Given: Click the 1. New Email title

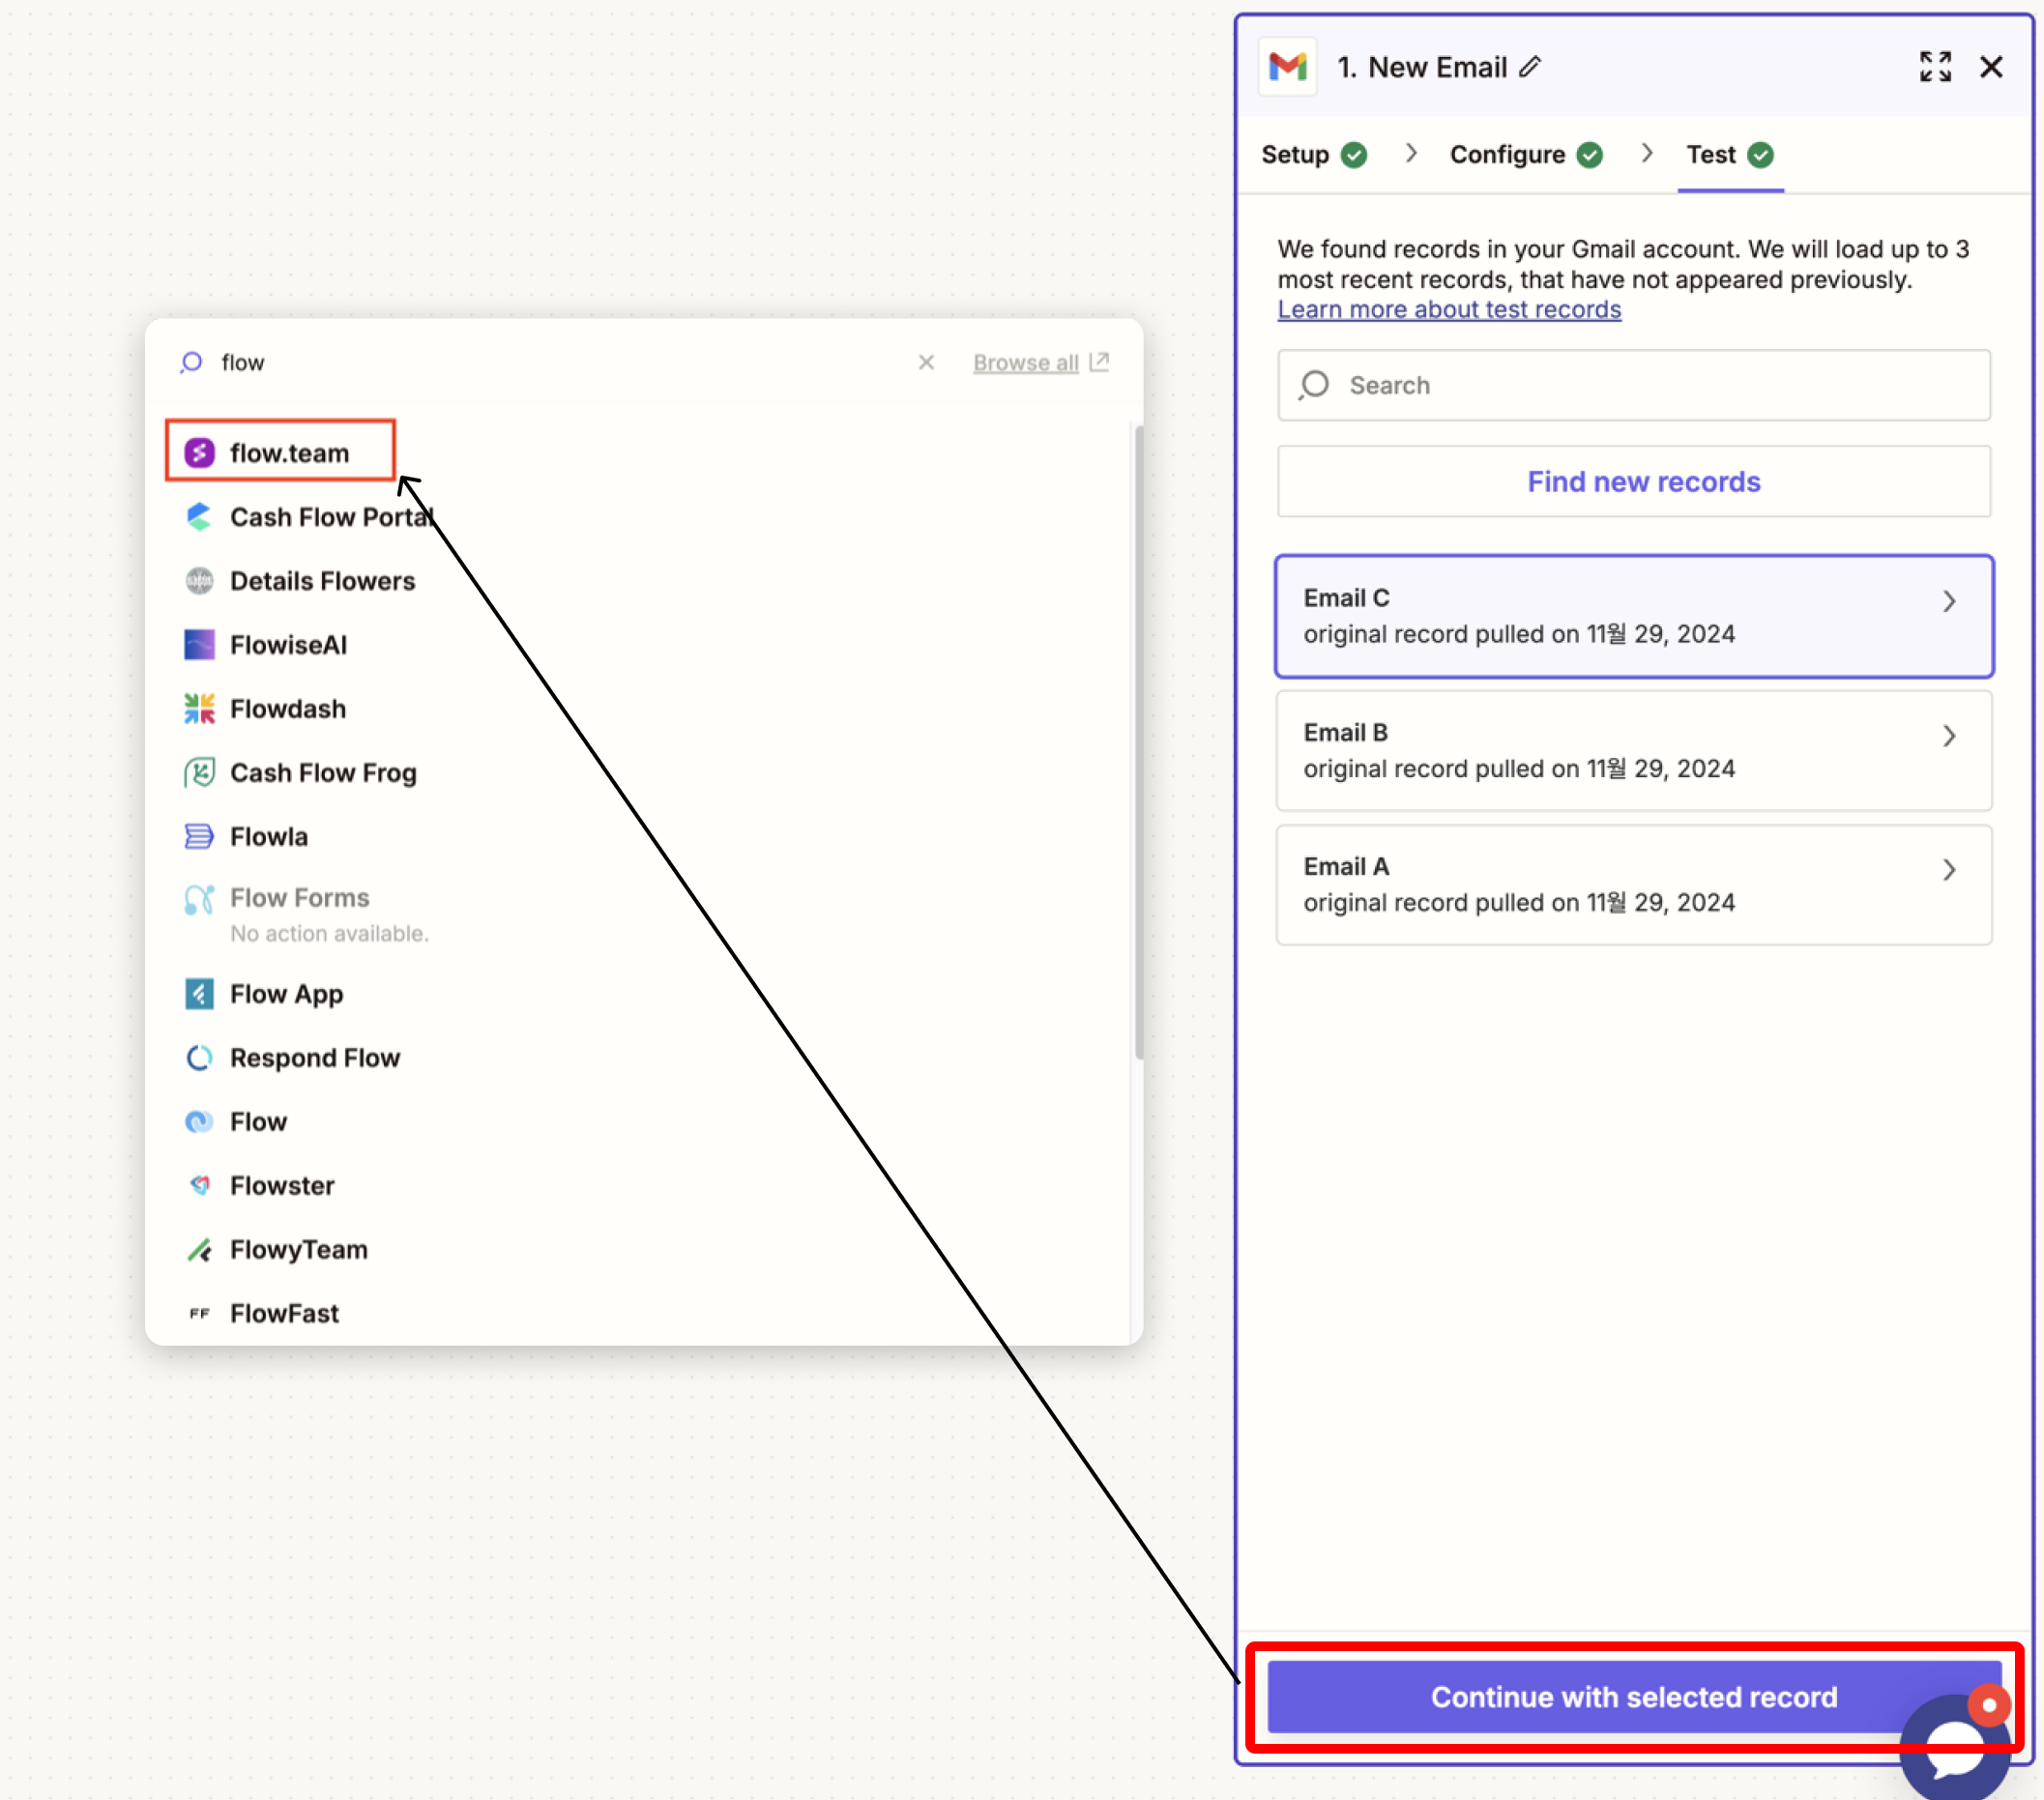Looking at the screenshot, I should point(1422,67).
